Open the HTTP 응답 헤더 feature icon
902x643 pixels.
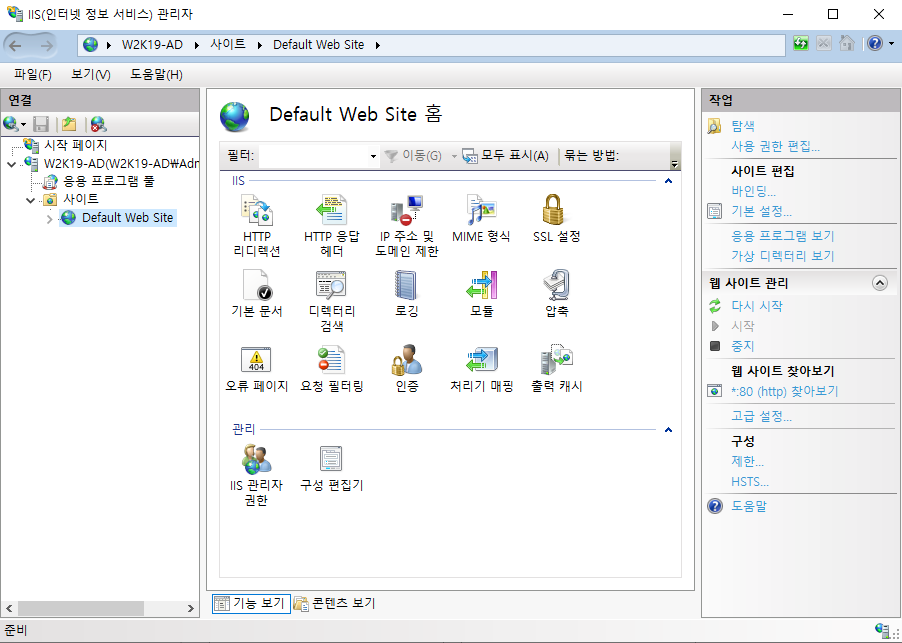click(331, 210)
